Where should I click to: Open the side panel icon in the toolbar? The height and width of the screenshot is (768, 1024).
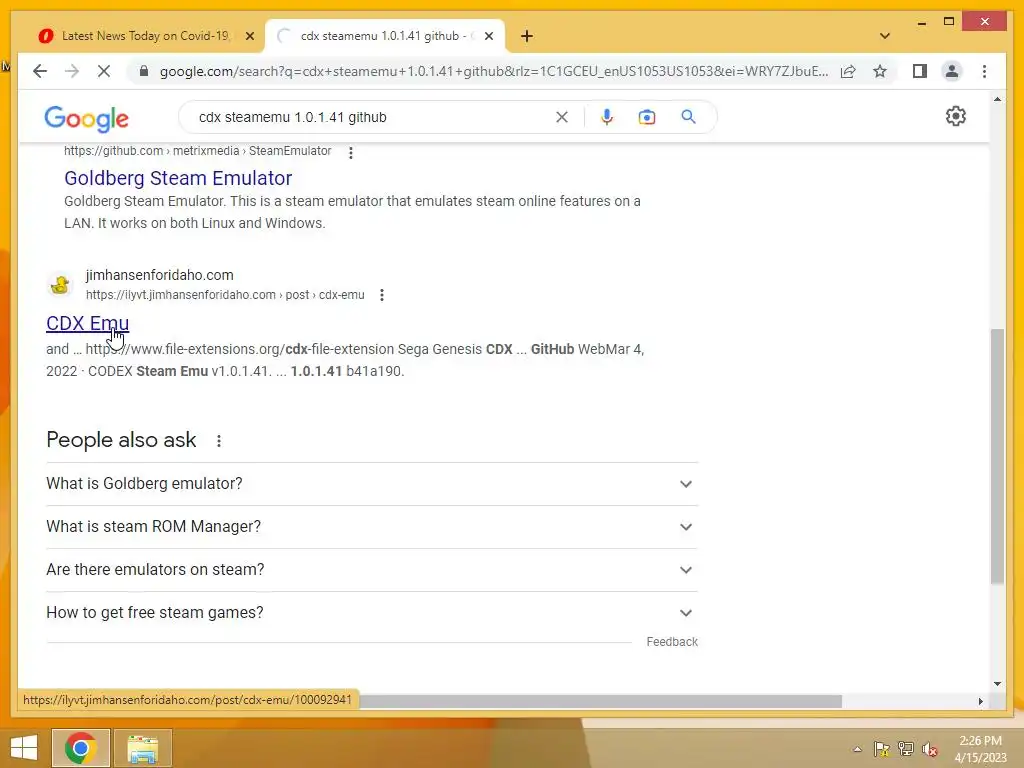pyautogui.click(x=920, y=71)
